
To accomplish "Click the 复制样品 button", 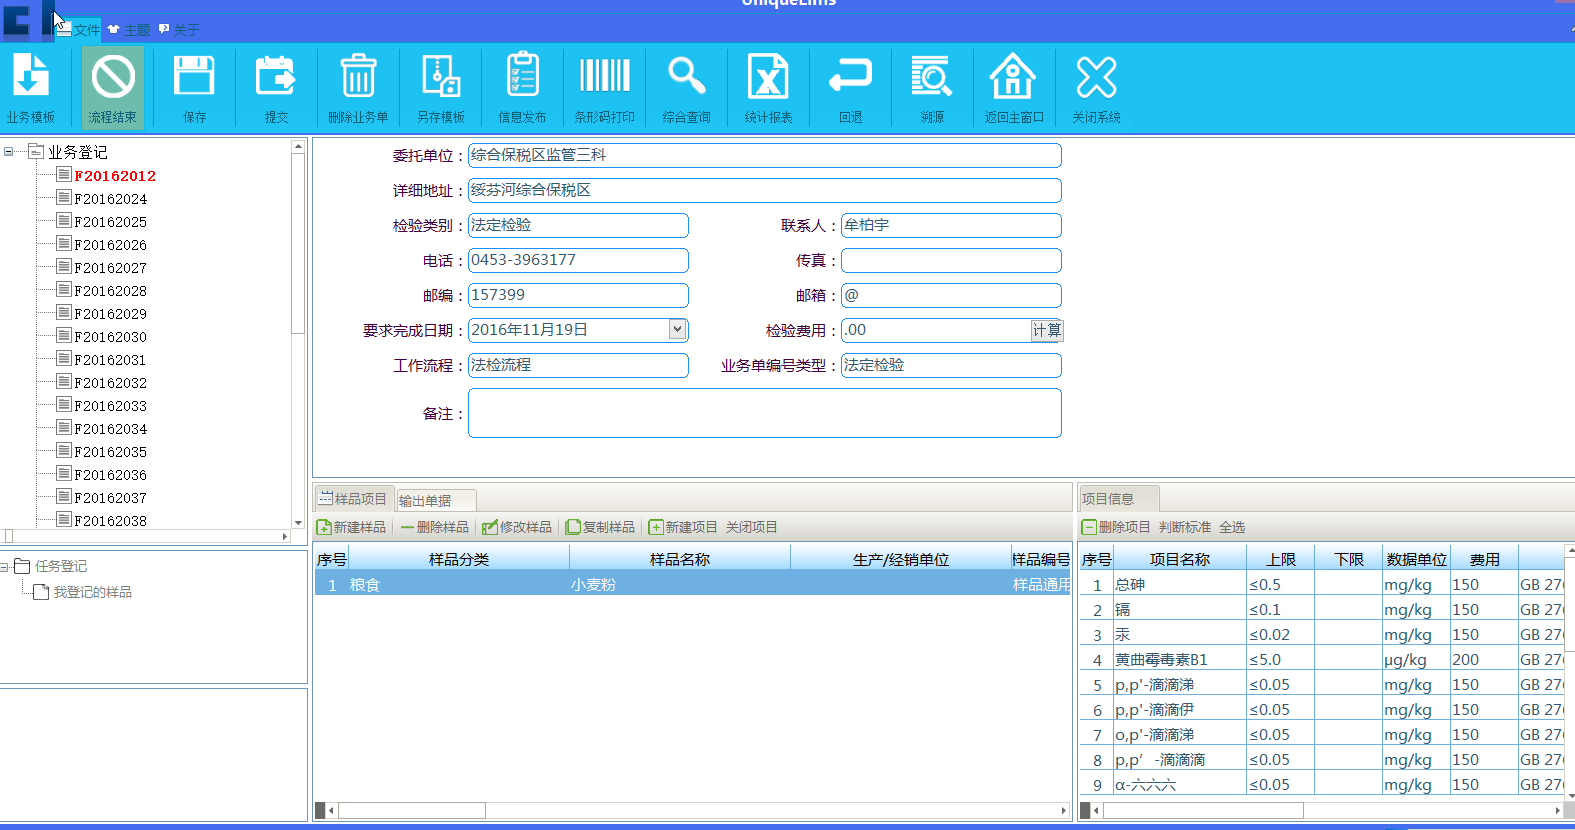I will click(x=600, y=527).
